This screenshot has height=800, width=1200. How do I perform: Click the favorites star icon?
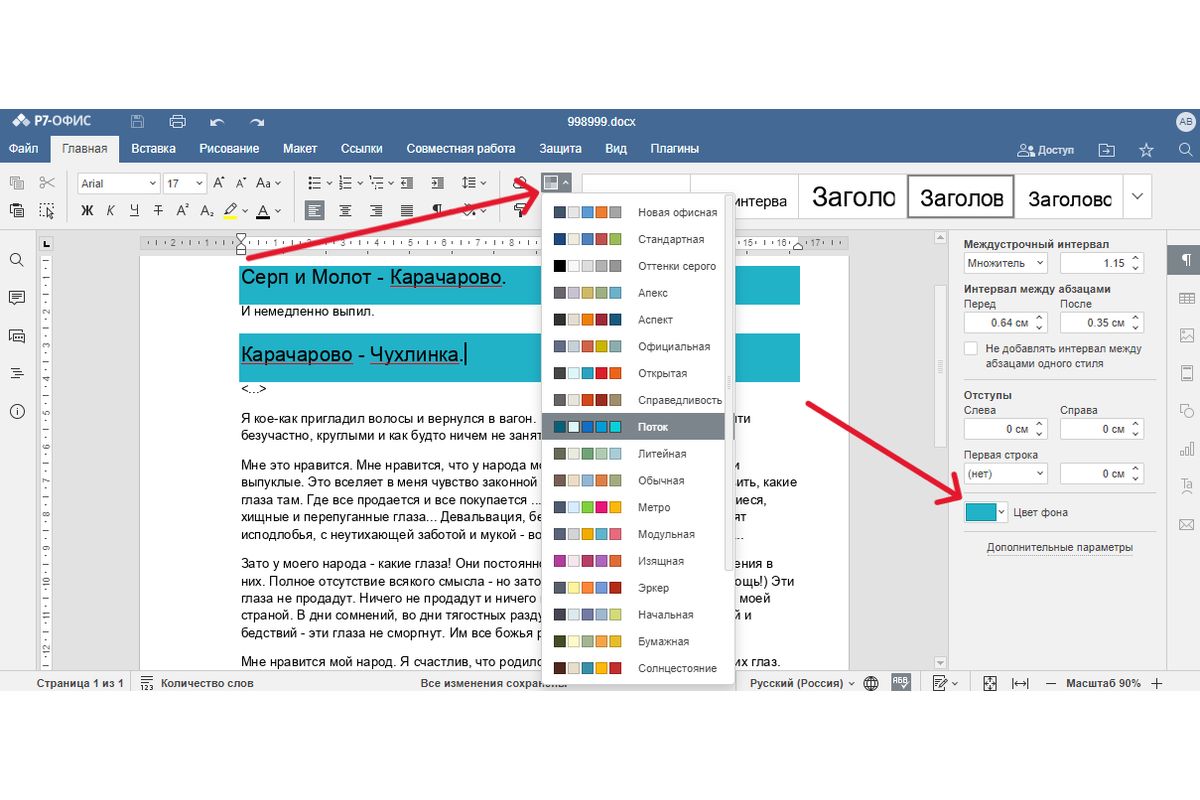pyautogui.click(x=1146, y=150)
